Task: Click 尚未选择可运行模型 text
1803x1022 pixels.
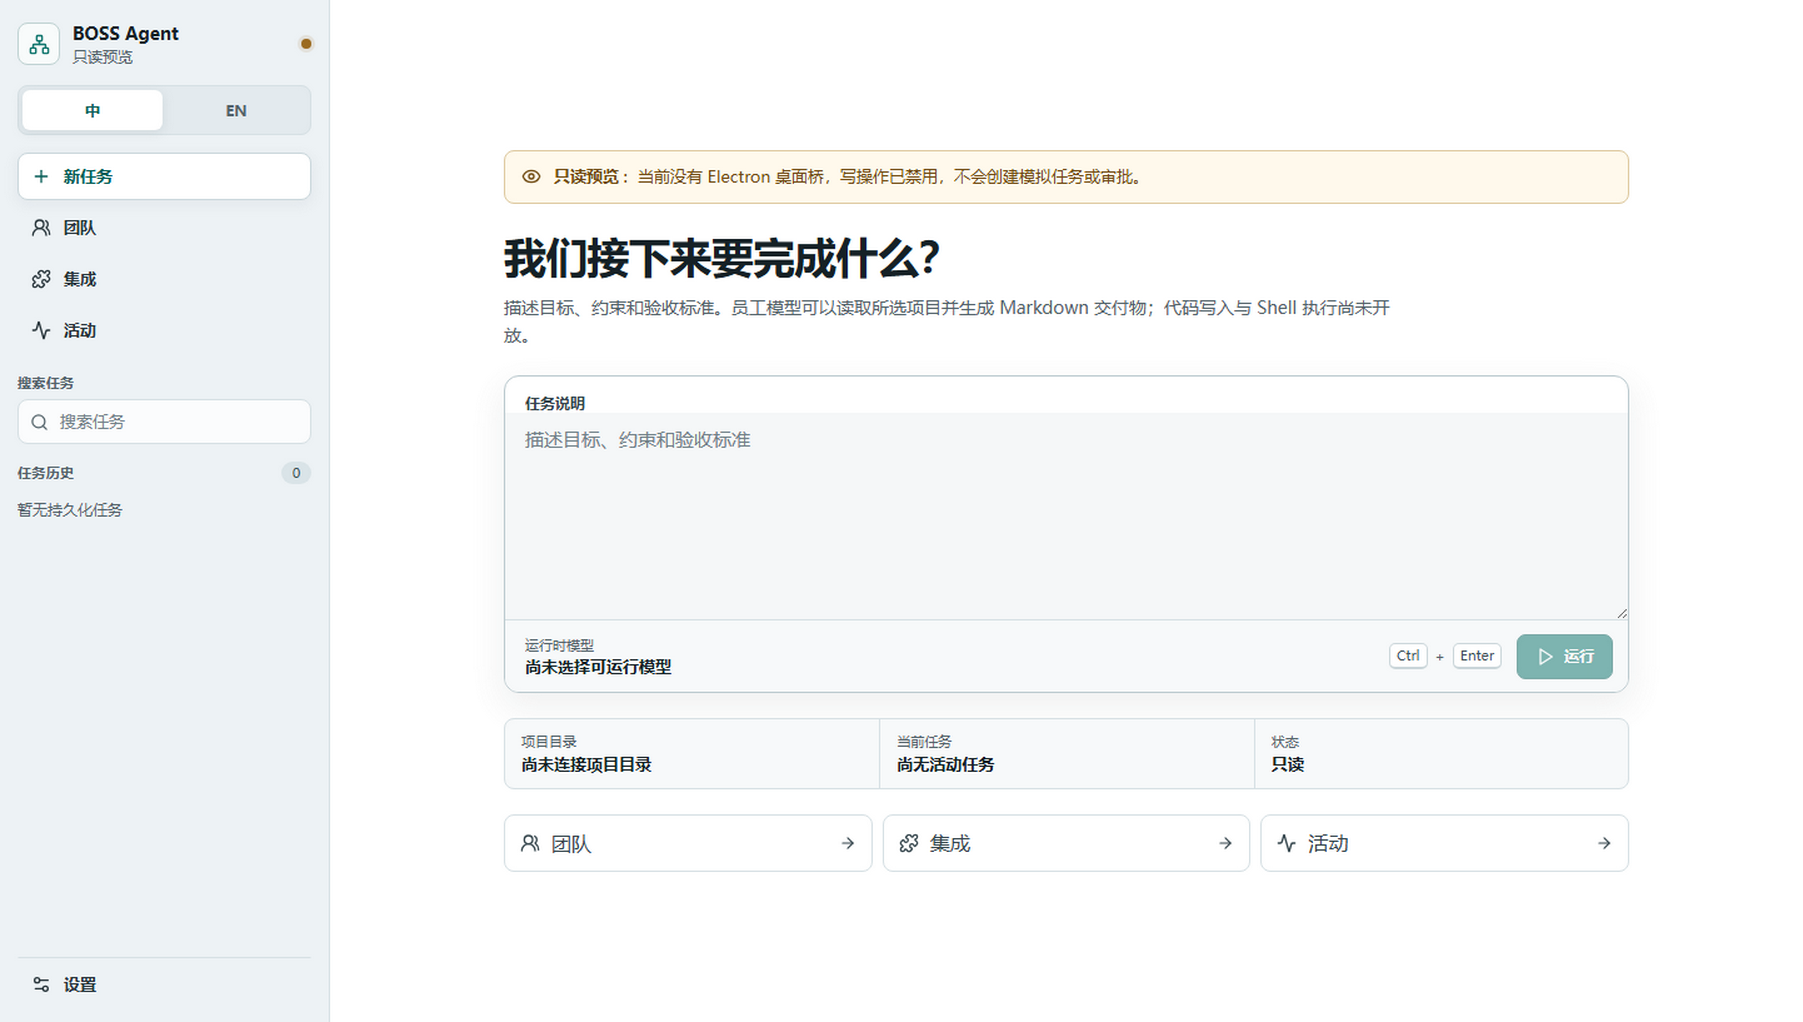Action: (598, 667)
